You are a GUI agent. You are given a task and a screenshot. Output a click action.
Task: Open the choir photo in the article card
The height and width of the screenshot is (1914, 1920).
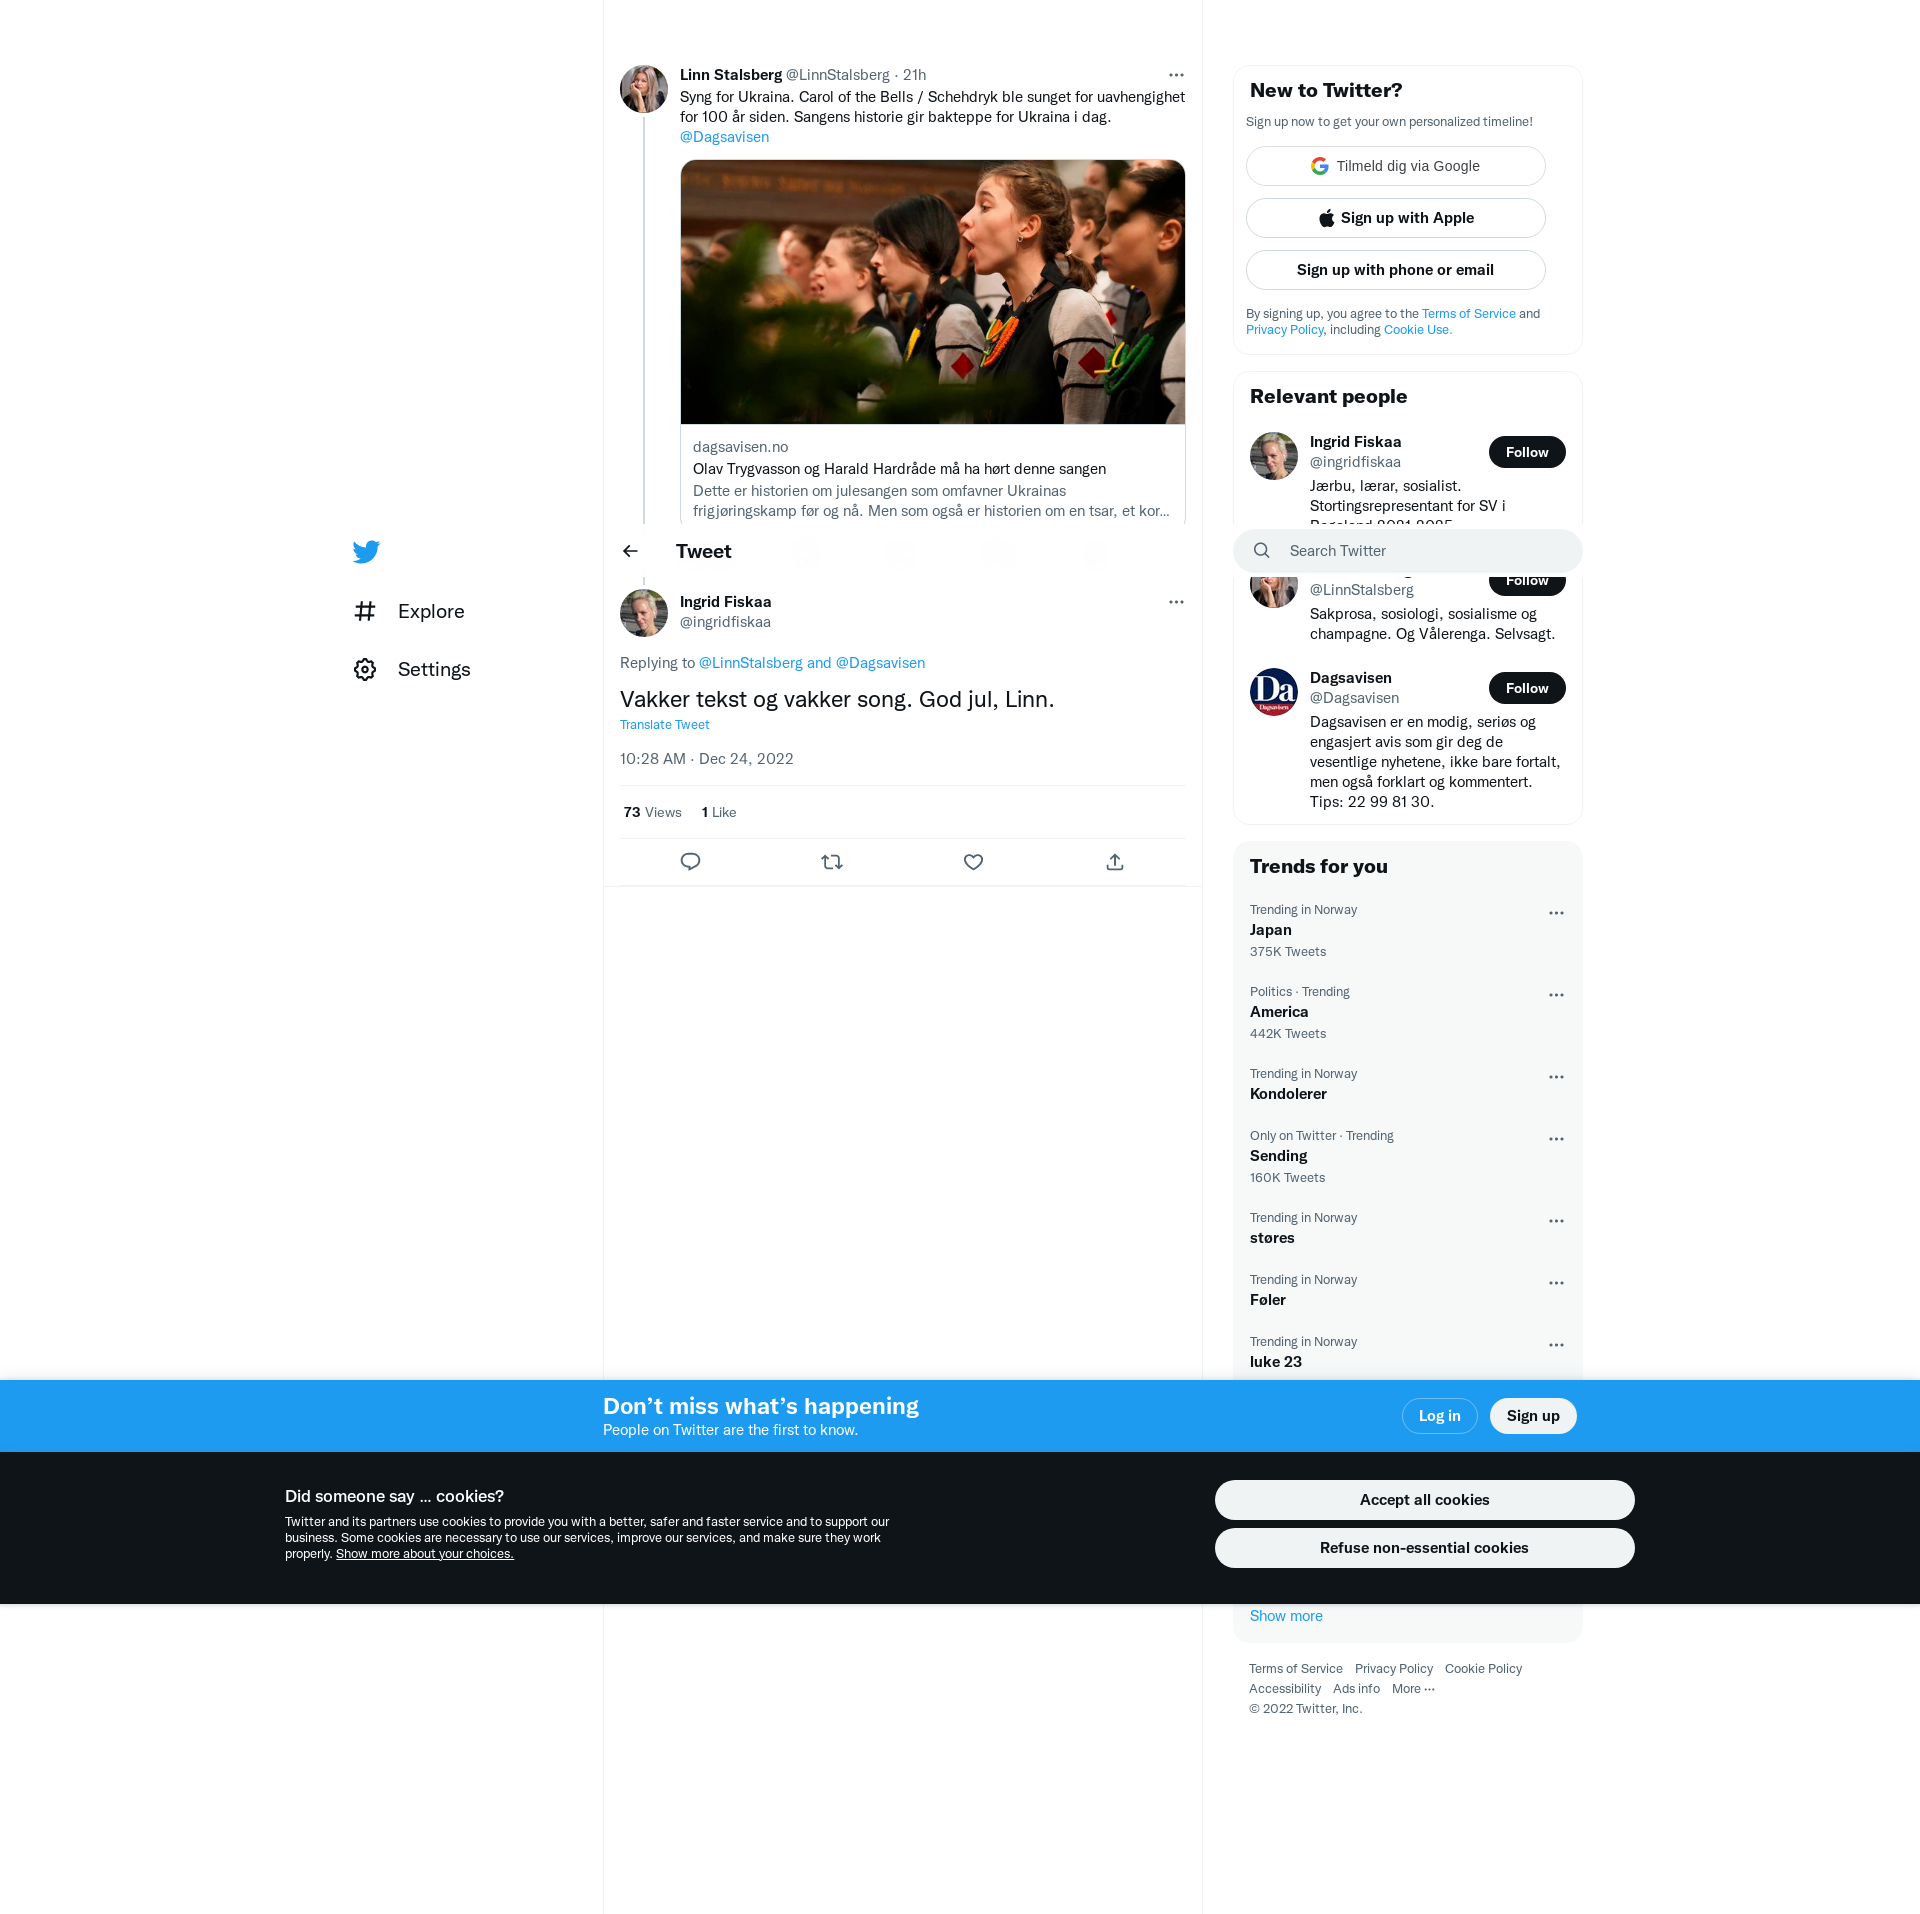point(933,292)
